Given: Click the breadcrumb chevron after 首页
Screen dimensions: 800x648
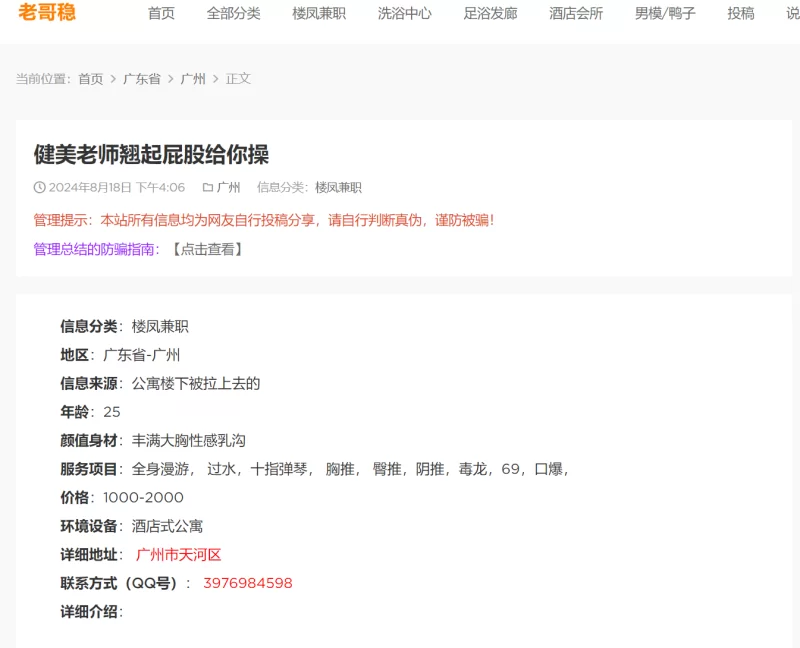Looking at the screenshot, I should [113, 79].
